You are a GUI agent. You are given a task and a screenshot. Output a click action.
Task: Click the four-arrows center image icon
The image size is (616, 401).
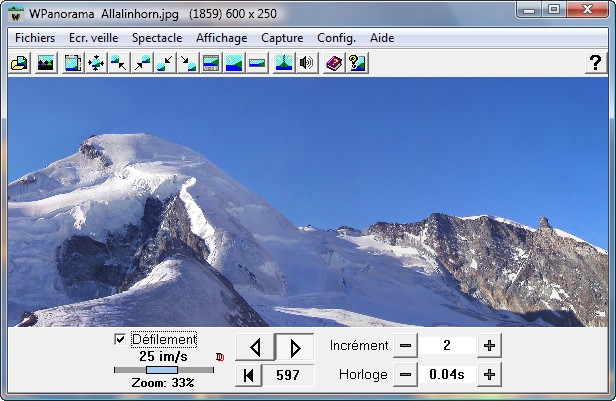[96, 63]
